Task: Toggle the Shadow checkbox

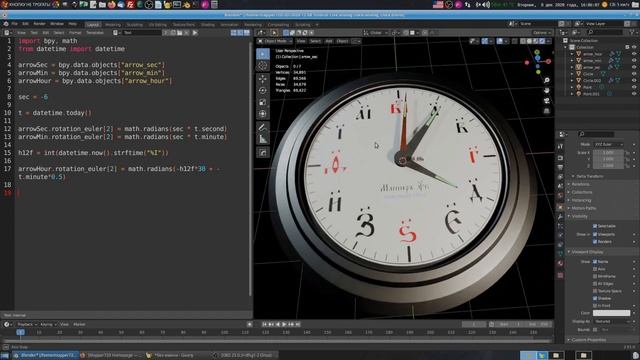Action: pyautogui.click(x=595, y=298)
